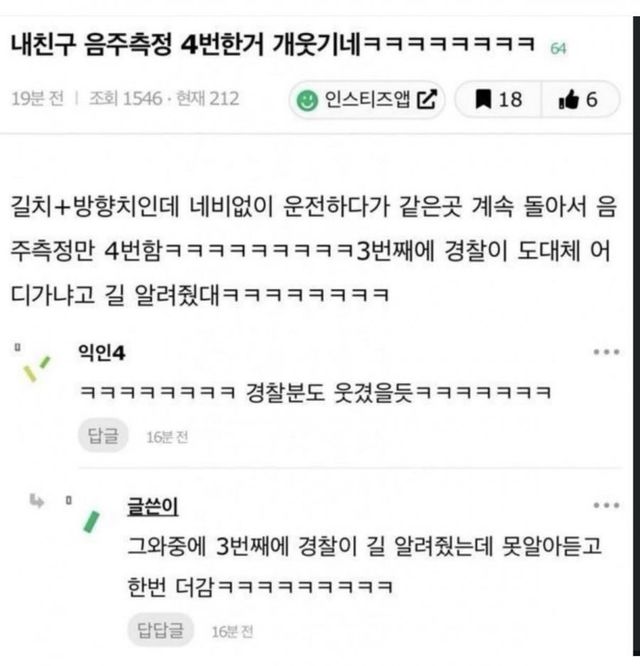Click 익인4's green confetti avatar

point(36,368)
